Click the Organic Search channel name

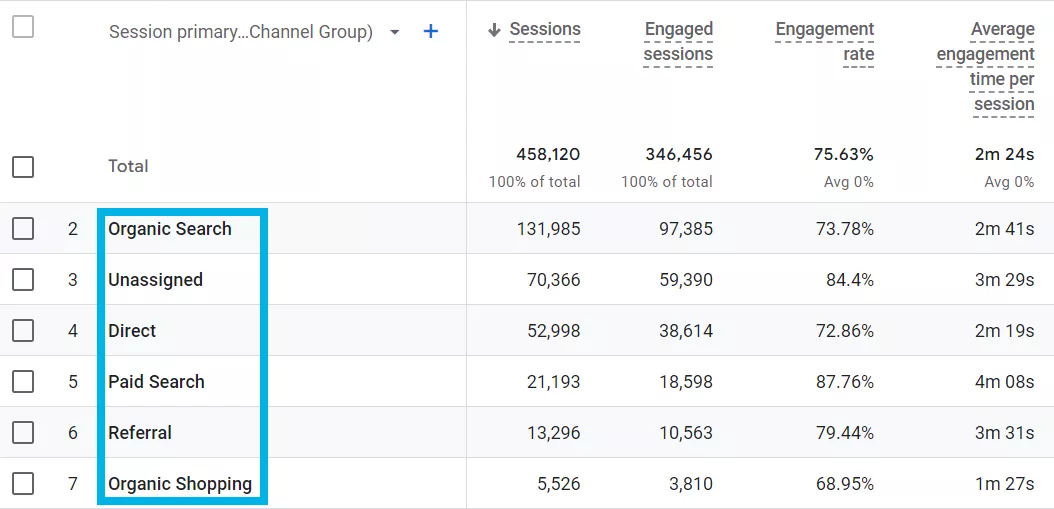point(169,229)
